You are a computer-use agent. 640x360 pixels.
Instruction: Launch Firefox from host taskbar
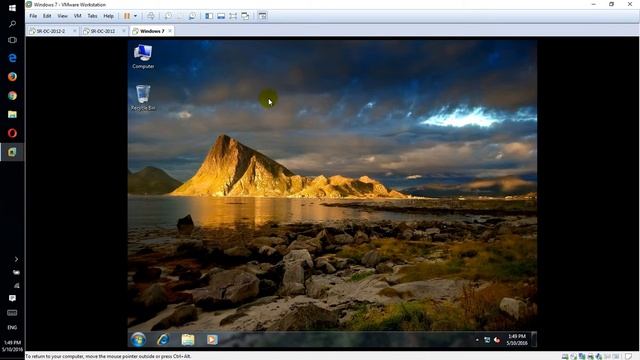(x=12, y=77)
